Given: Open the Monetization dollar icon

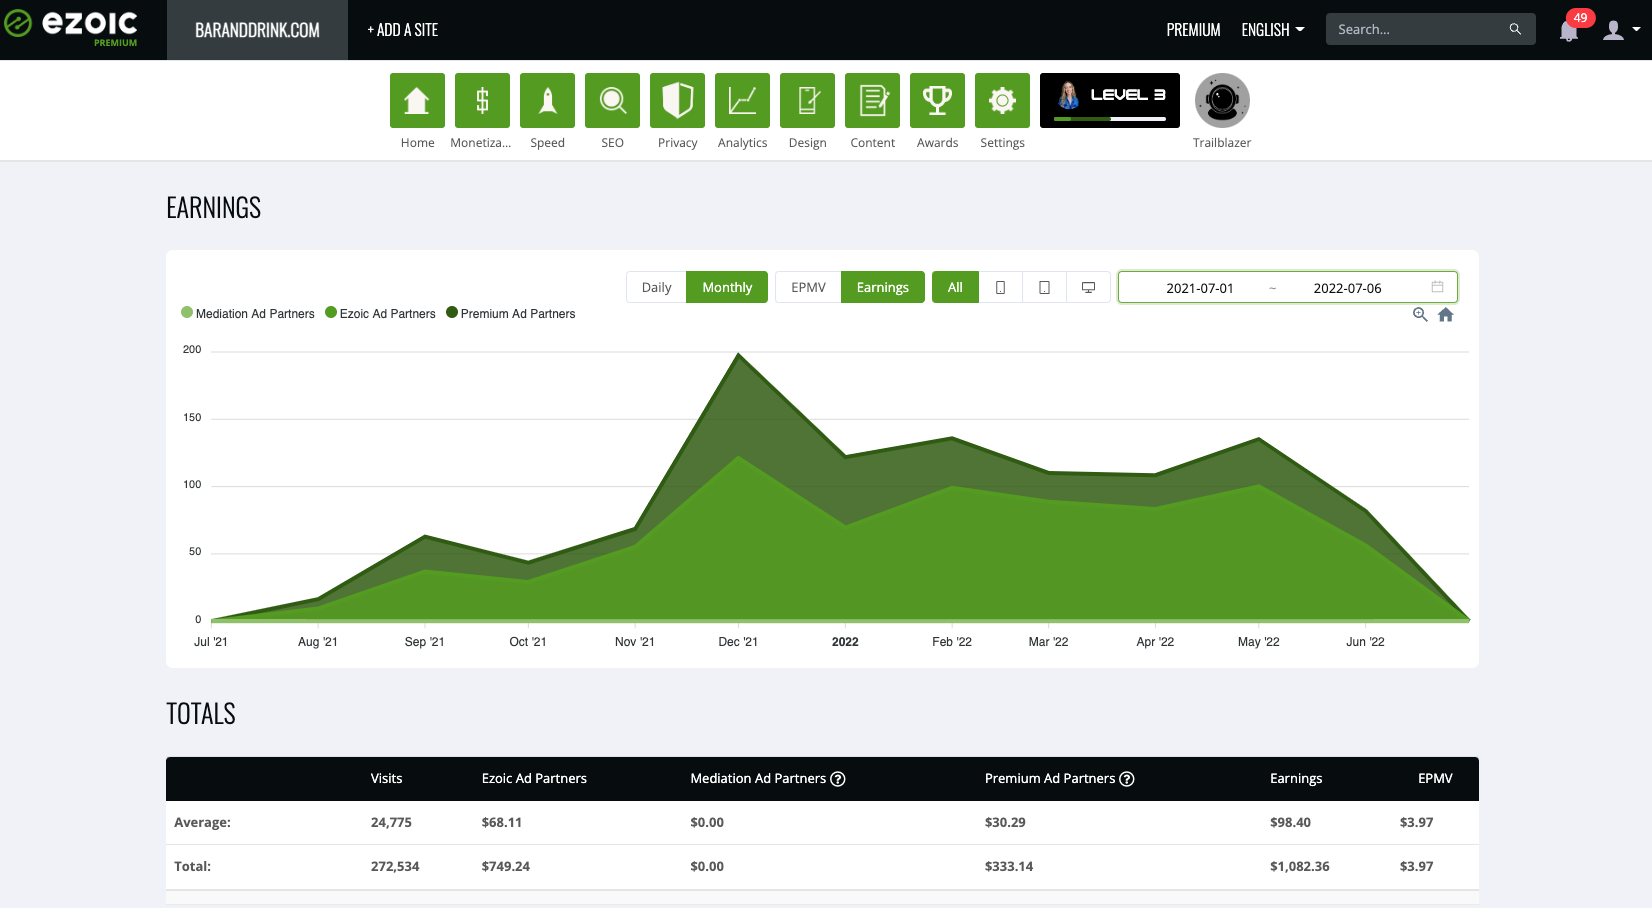Looking at the screenshot, I should pos(482,100).
